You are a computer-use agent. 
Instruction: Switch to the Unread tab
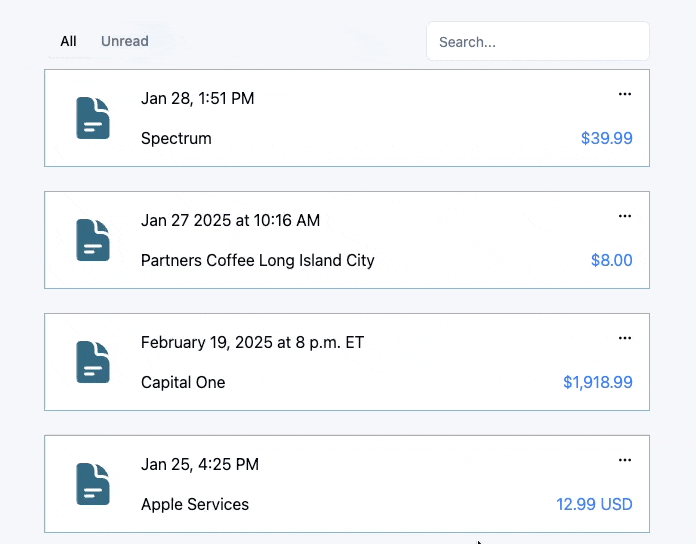pos(125,41)
